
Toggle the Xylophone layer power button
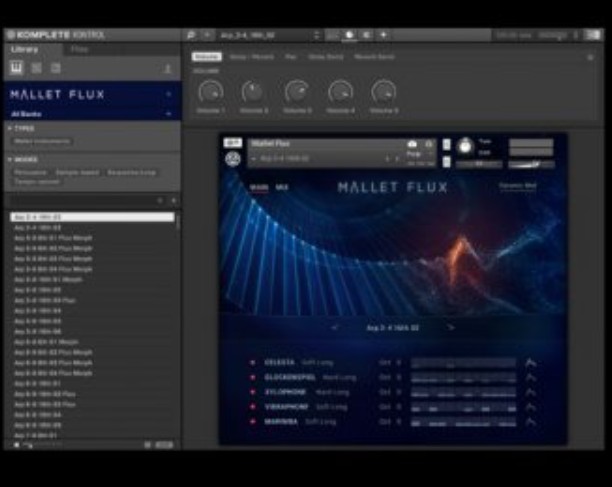253,392
